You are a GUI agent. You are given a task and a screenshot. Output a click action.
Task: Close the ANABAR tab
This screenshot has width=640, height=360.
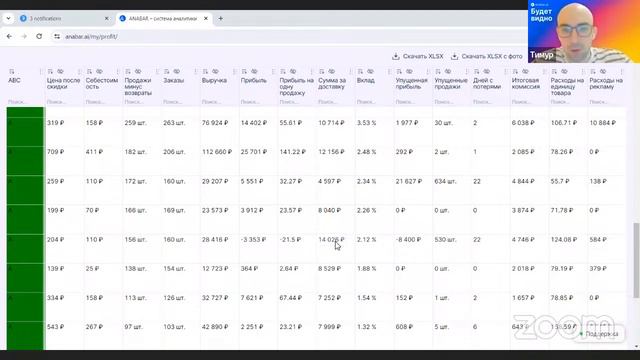click(206, 18)
